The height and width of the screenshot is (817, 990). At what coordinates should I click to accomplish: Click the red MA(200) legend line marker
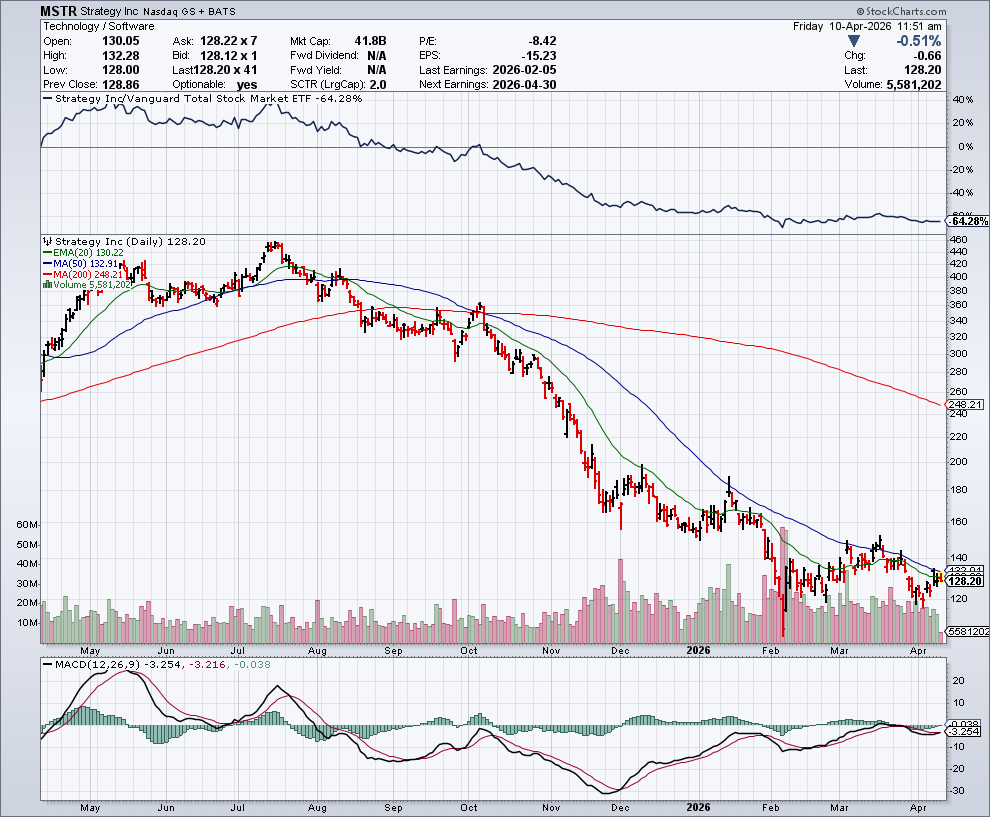(x=46, y=274)
